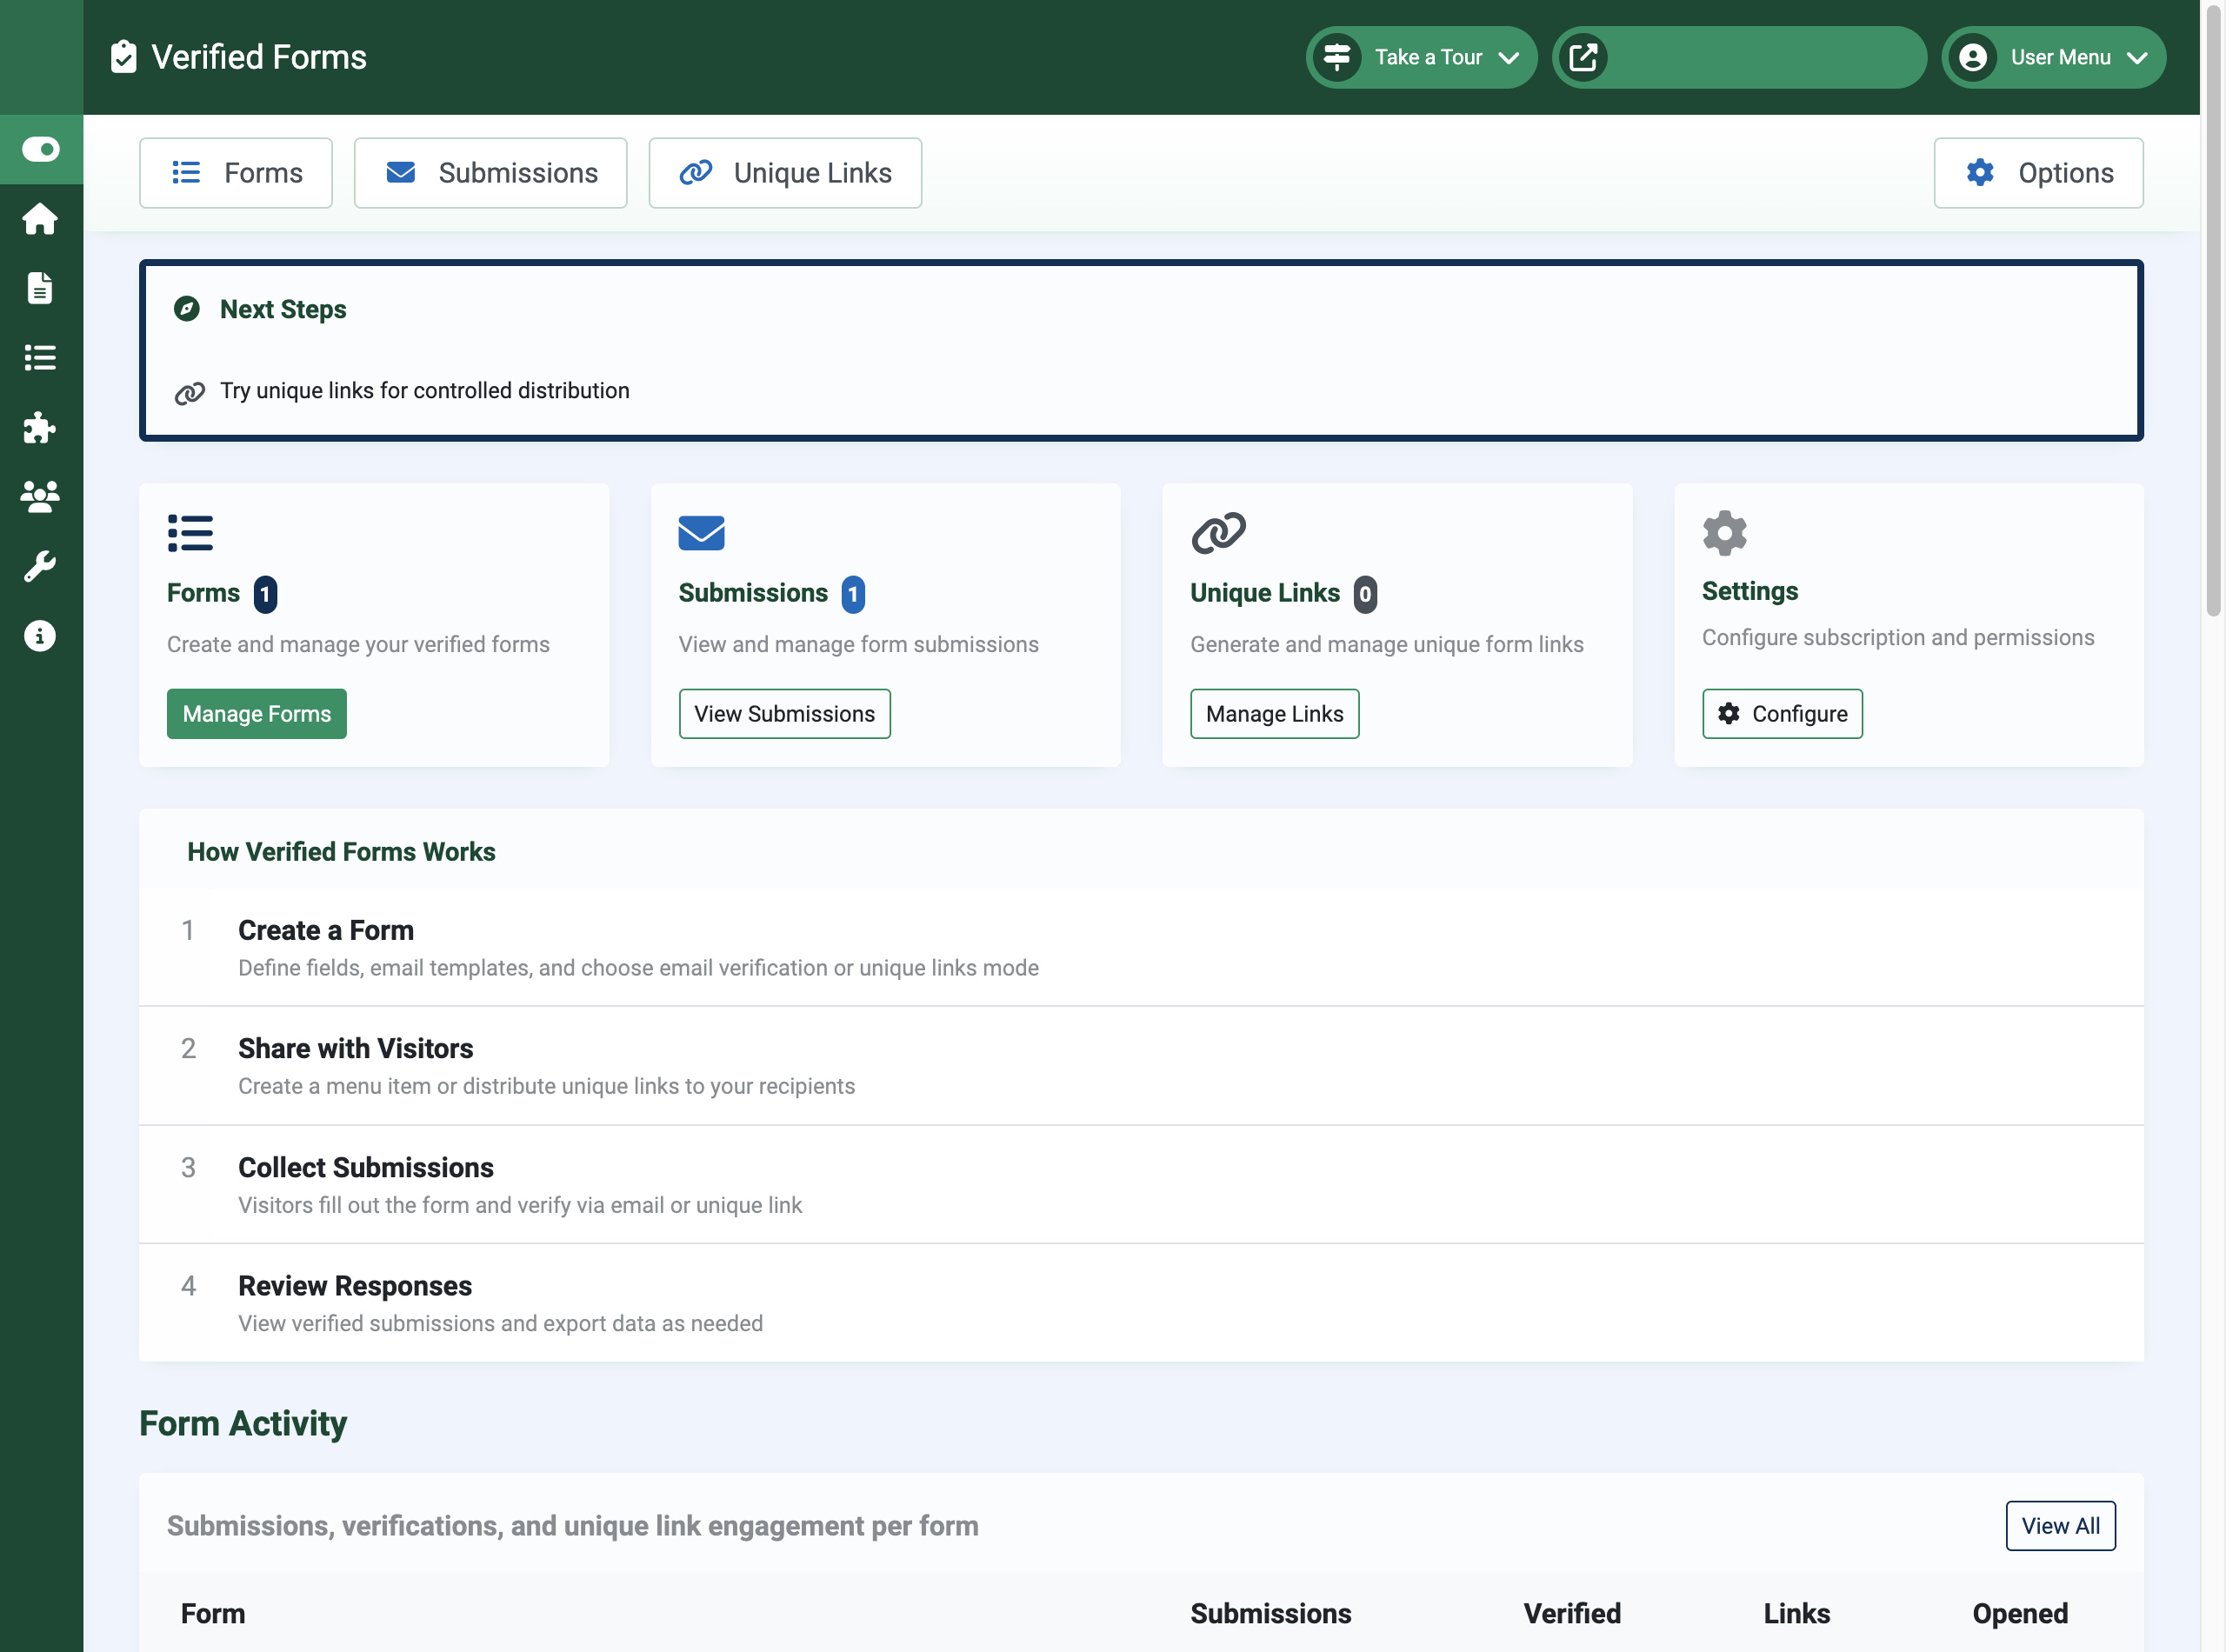Click View All in Form Activity
The width and height of the screenshot is (2226, 1652).
pyautogui.click(x=2060, y=1525)
